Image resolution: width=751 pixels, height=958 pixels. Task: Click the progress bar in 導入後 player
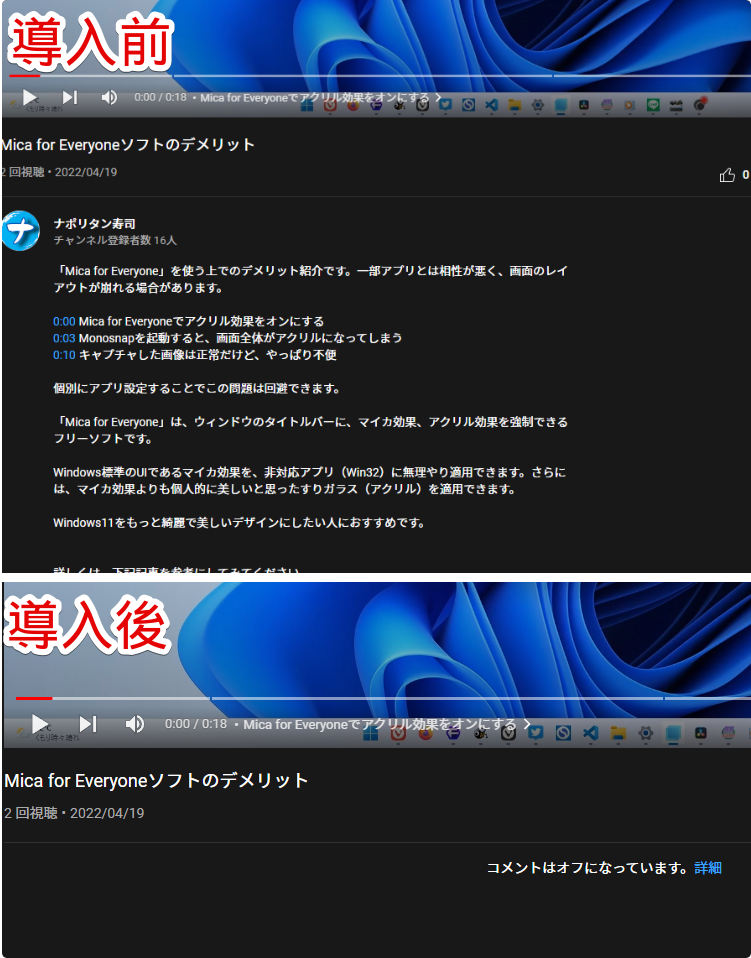pyautogui.click(x=383, y=698)
